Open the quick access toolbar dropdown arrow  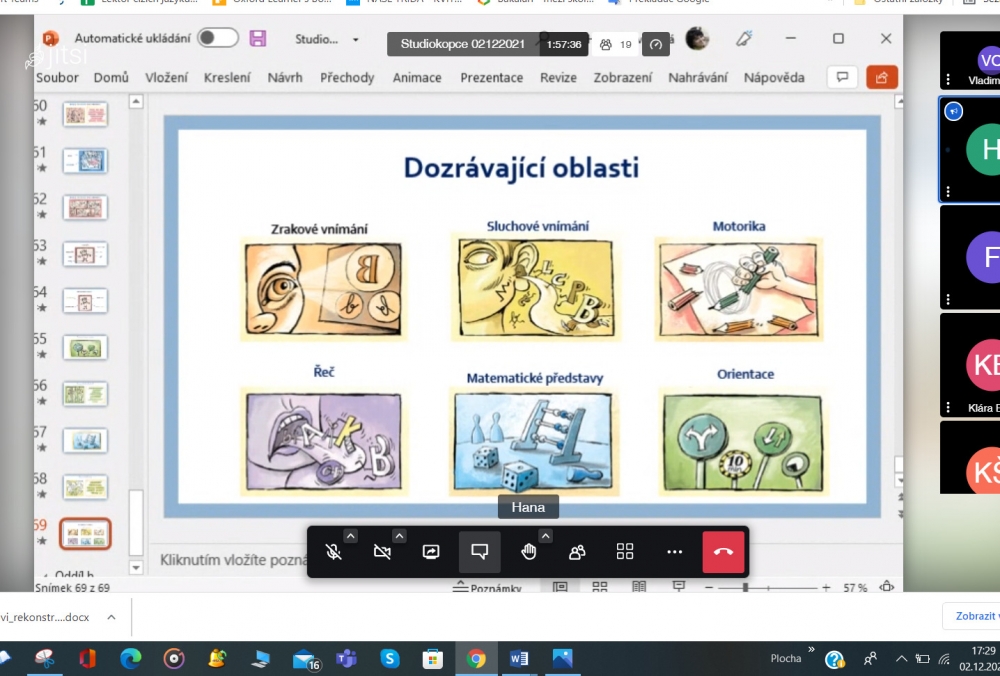356,40
